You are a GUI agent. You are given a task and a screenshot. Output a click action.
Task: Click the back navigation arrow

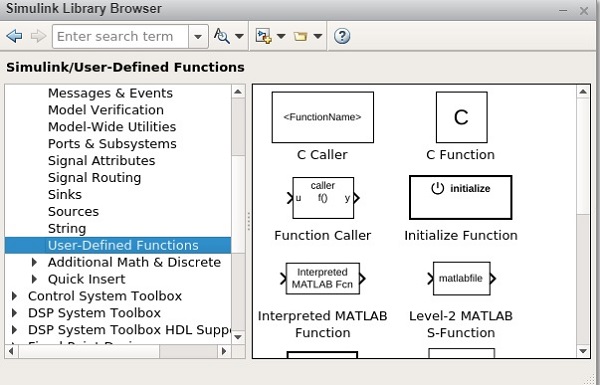[14, 36]
